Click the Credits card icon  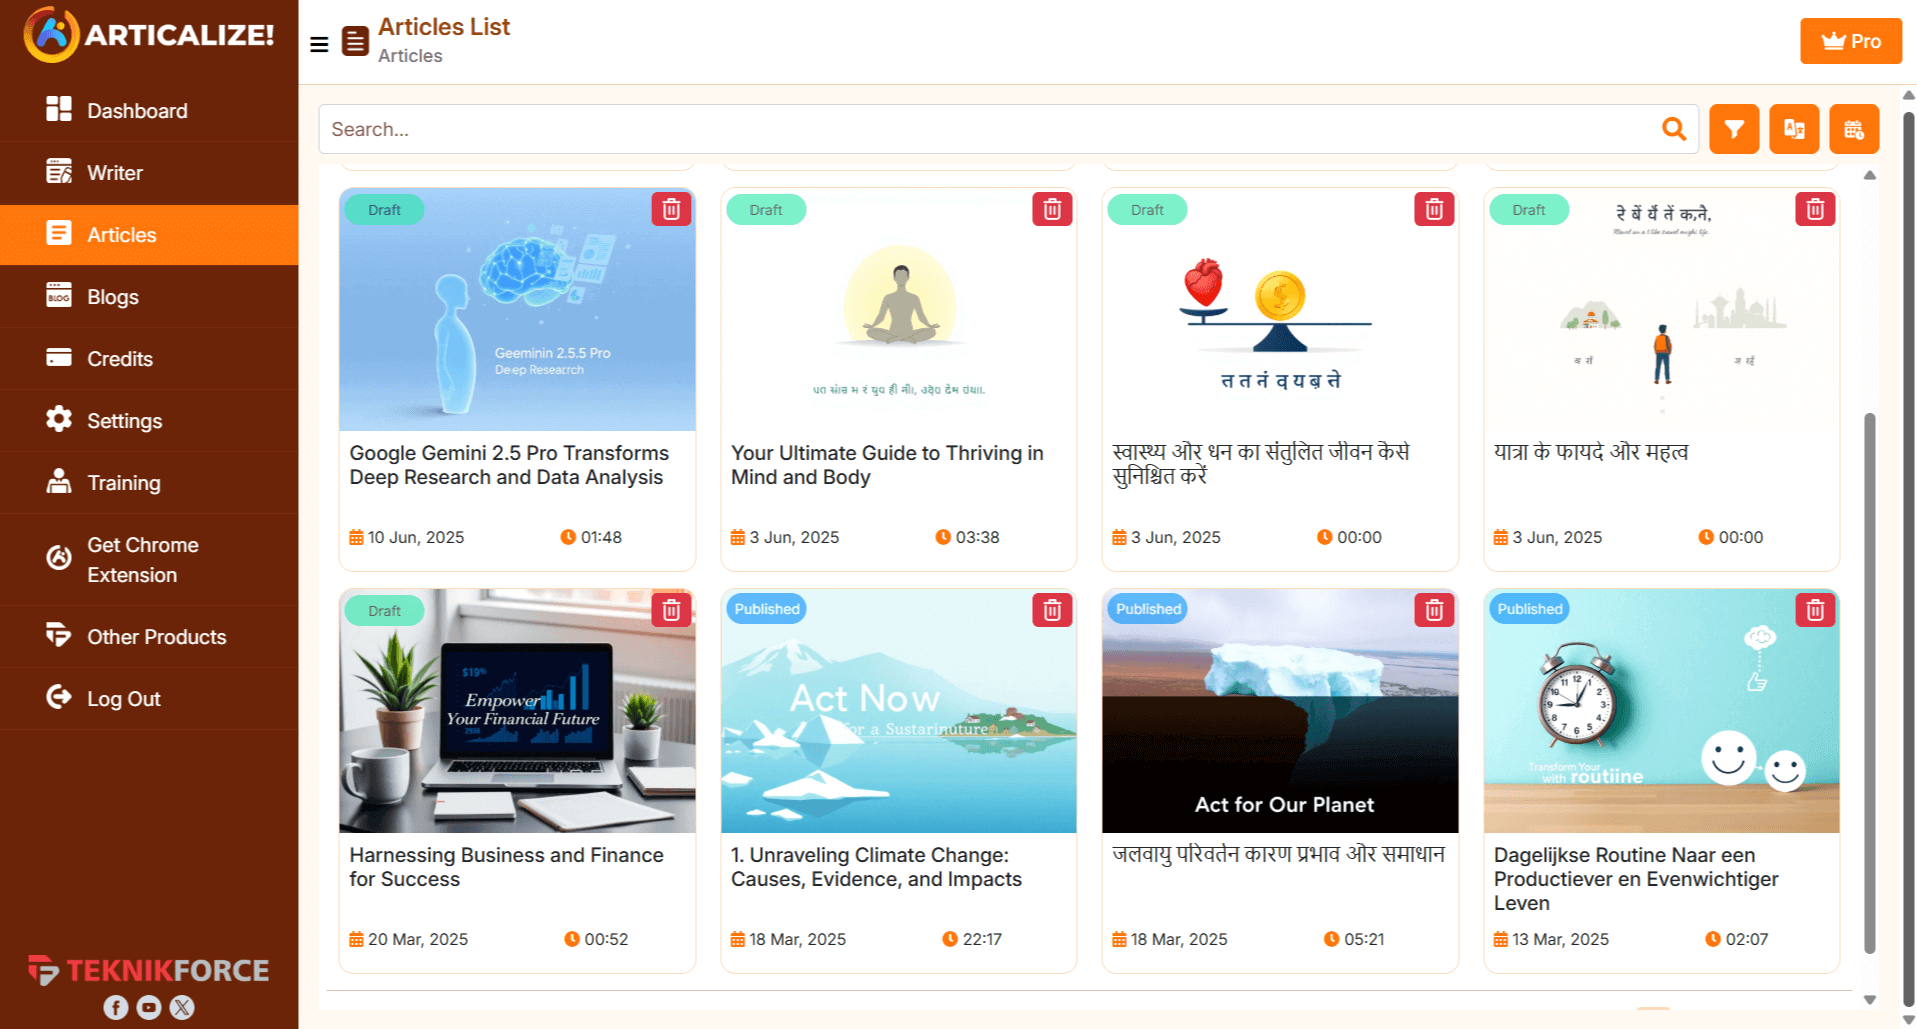pyautogui.click(x=59, y=358)
